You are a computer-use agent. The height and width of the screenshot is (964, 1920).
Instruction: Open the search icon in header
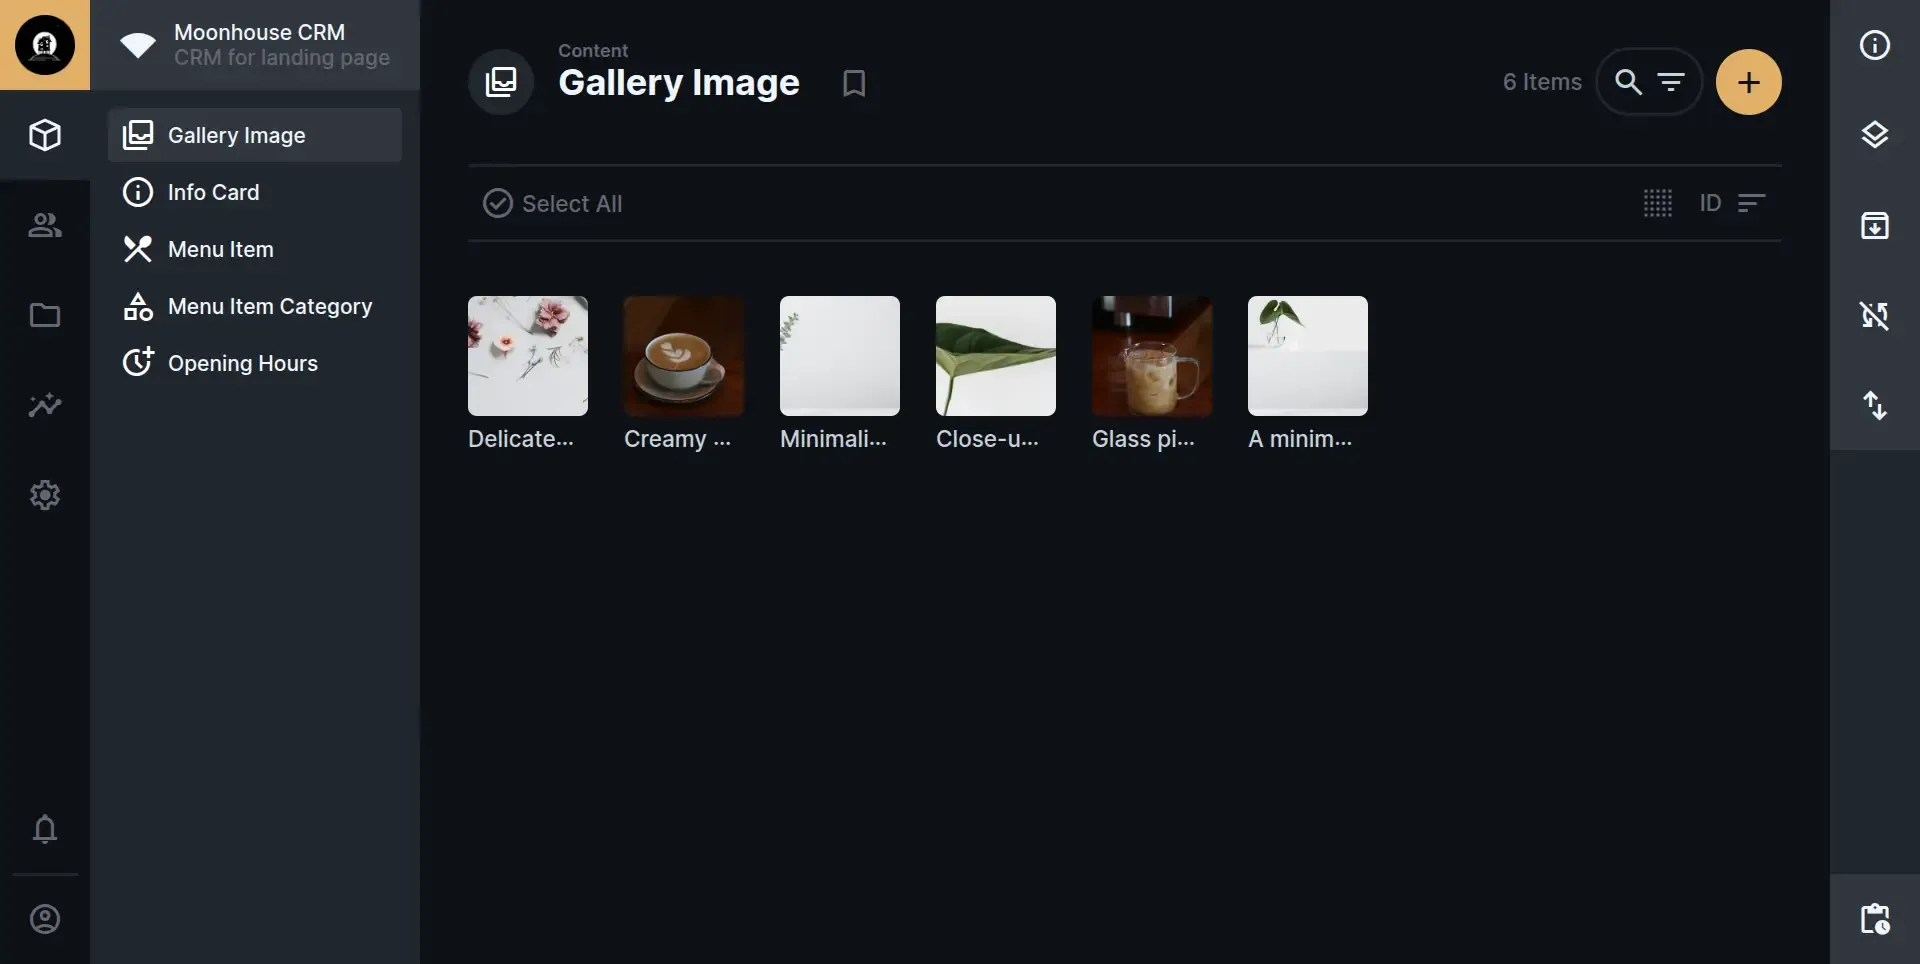coord(1628,82)
